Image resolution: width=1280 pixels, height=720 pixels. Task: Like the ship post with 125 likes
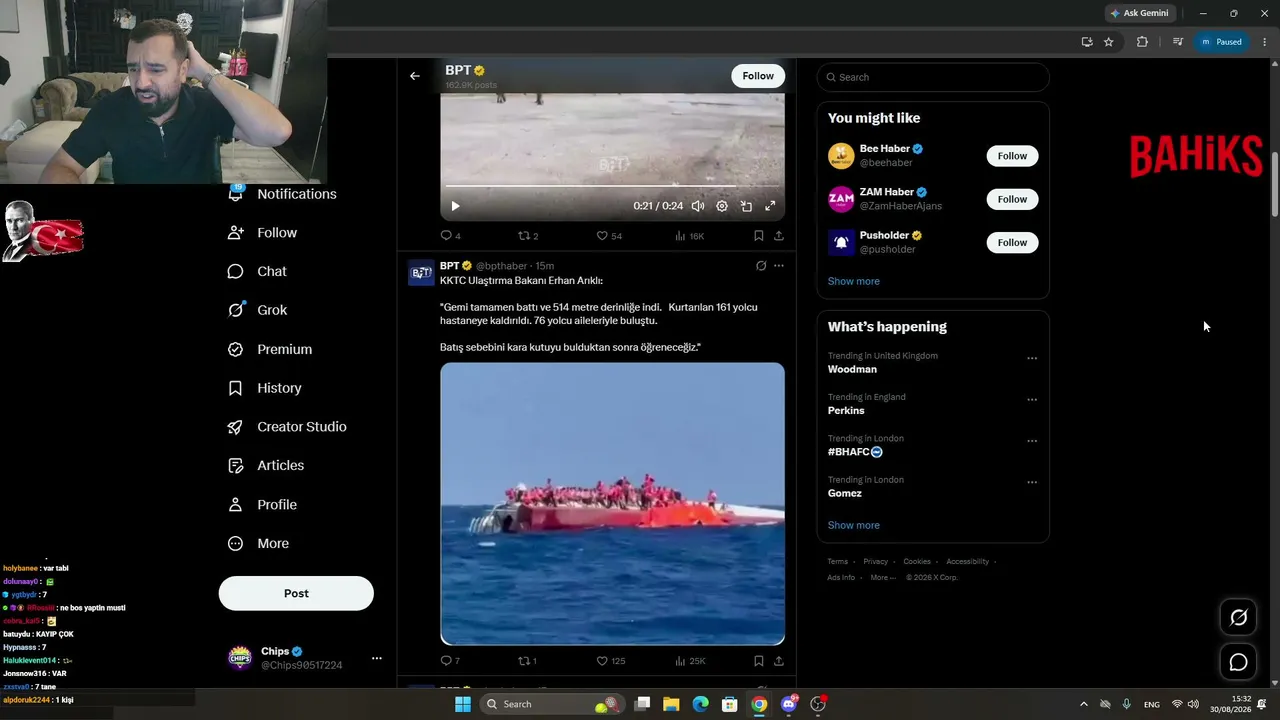[611, 661]
